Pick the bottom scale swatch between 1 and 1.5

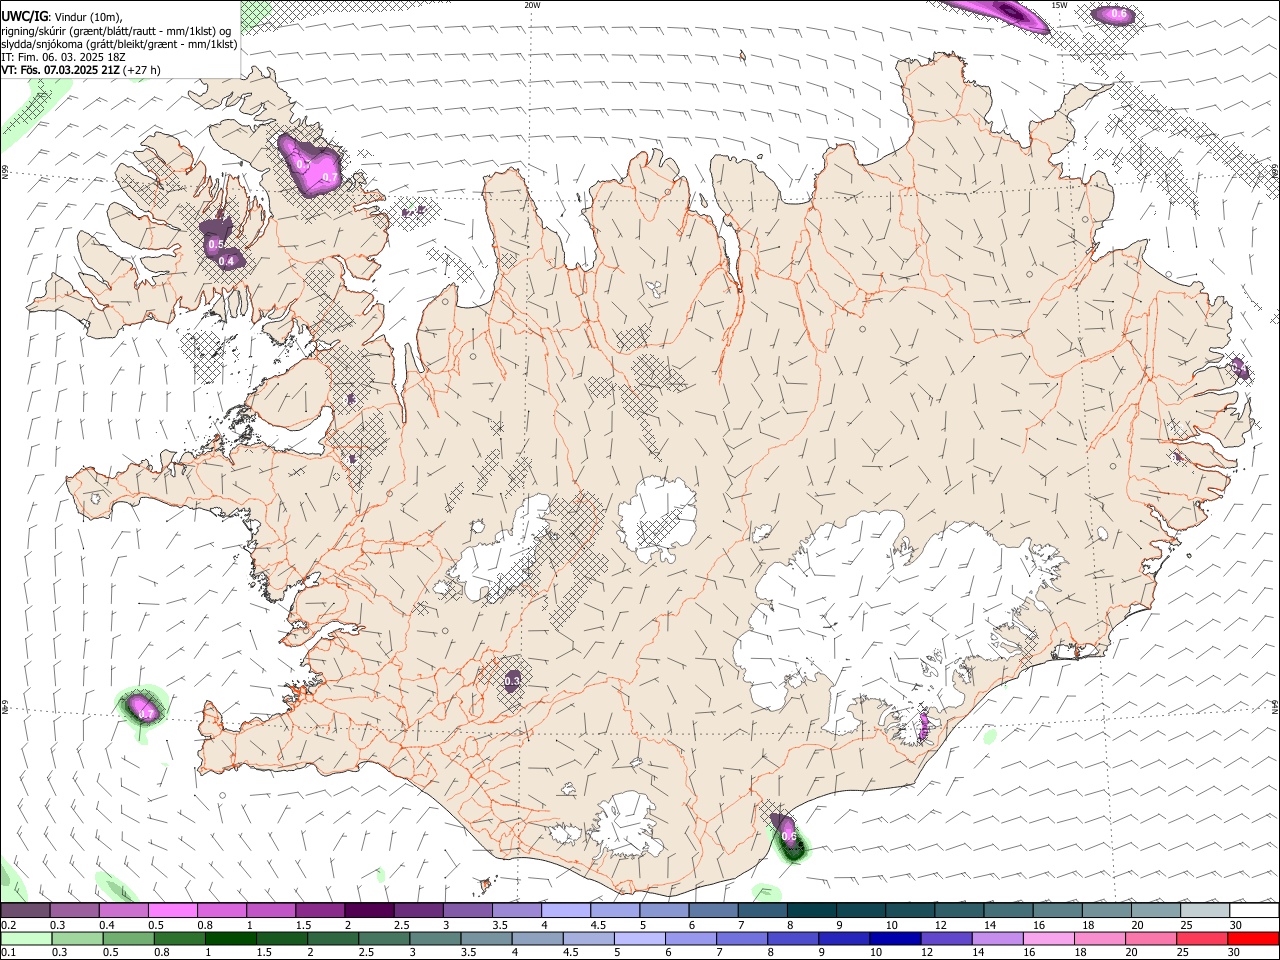[231, 938]
